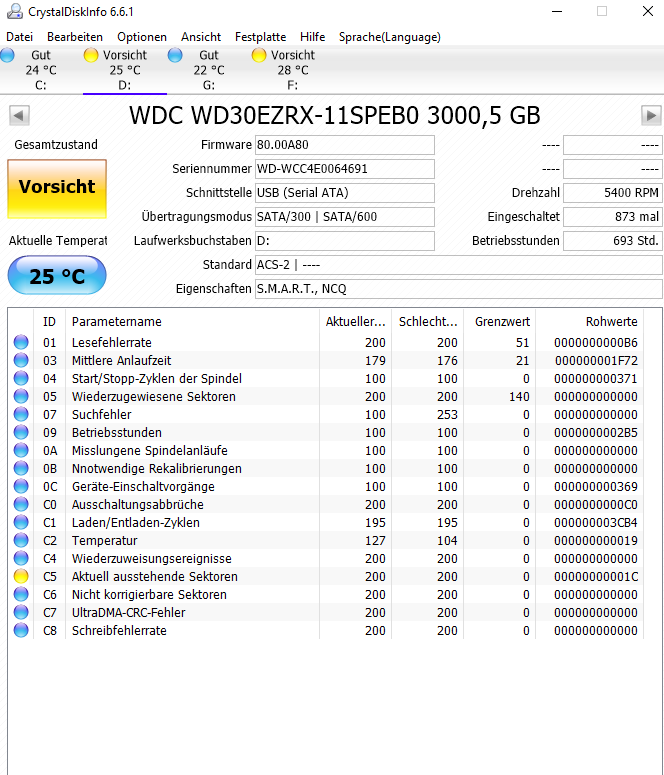Open the Datei menu
Image resolution: width=664 pixels, height=775 pixels.
point(19,37)
